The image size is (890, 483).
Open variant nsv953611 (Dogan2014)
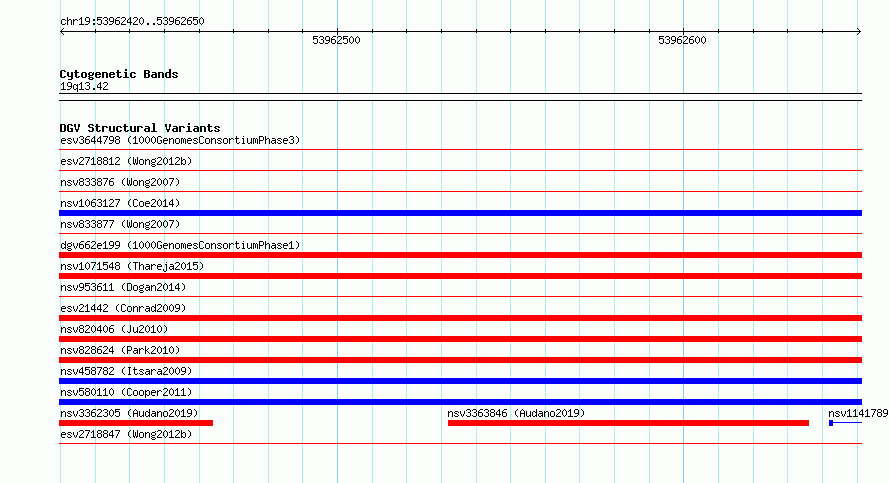click(x=123, y=287)
